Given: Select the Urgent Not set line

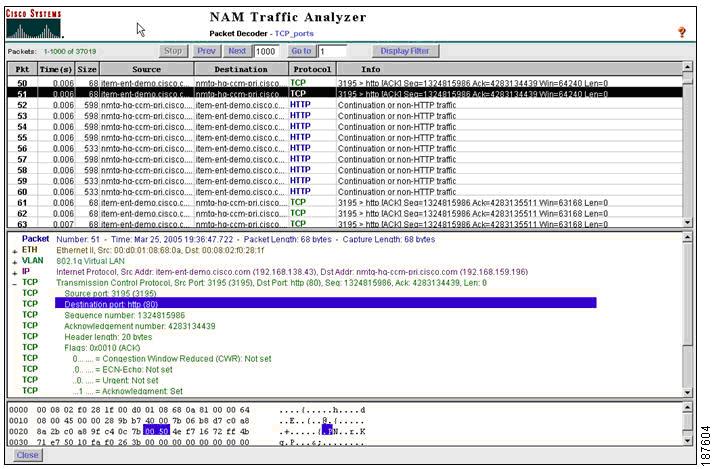Looking at the screenshot, I should (x=115, y=380).
